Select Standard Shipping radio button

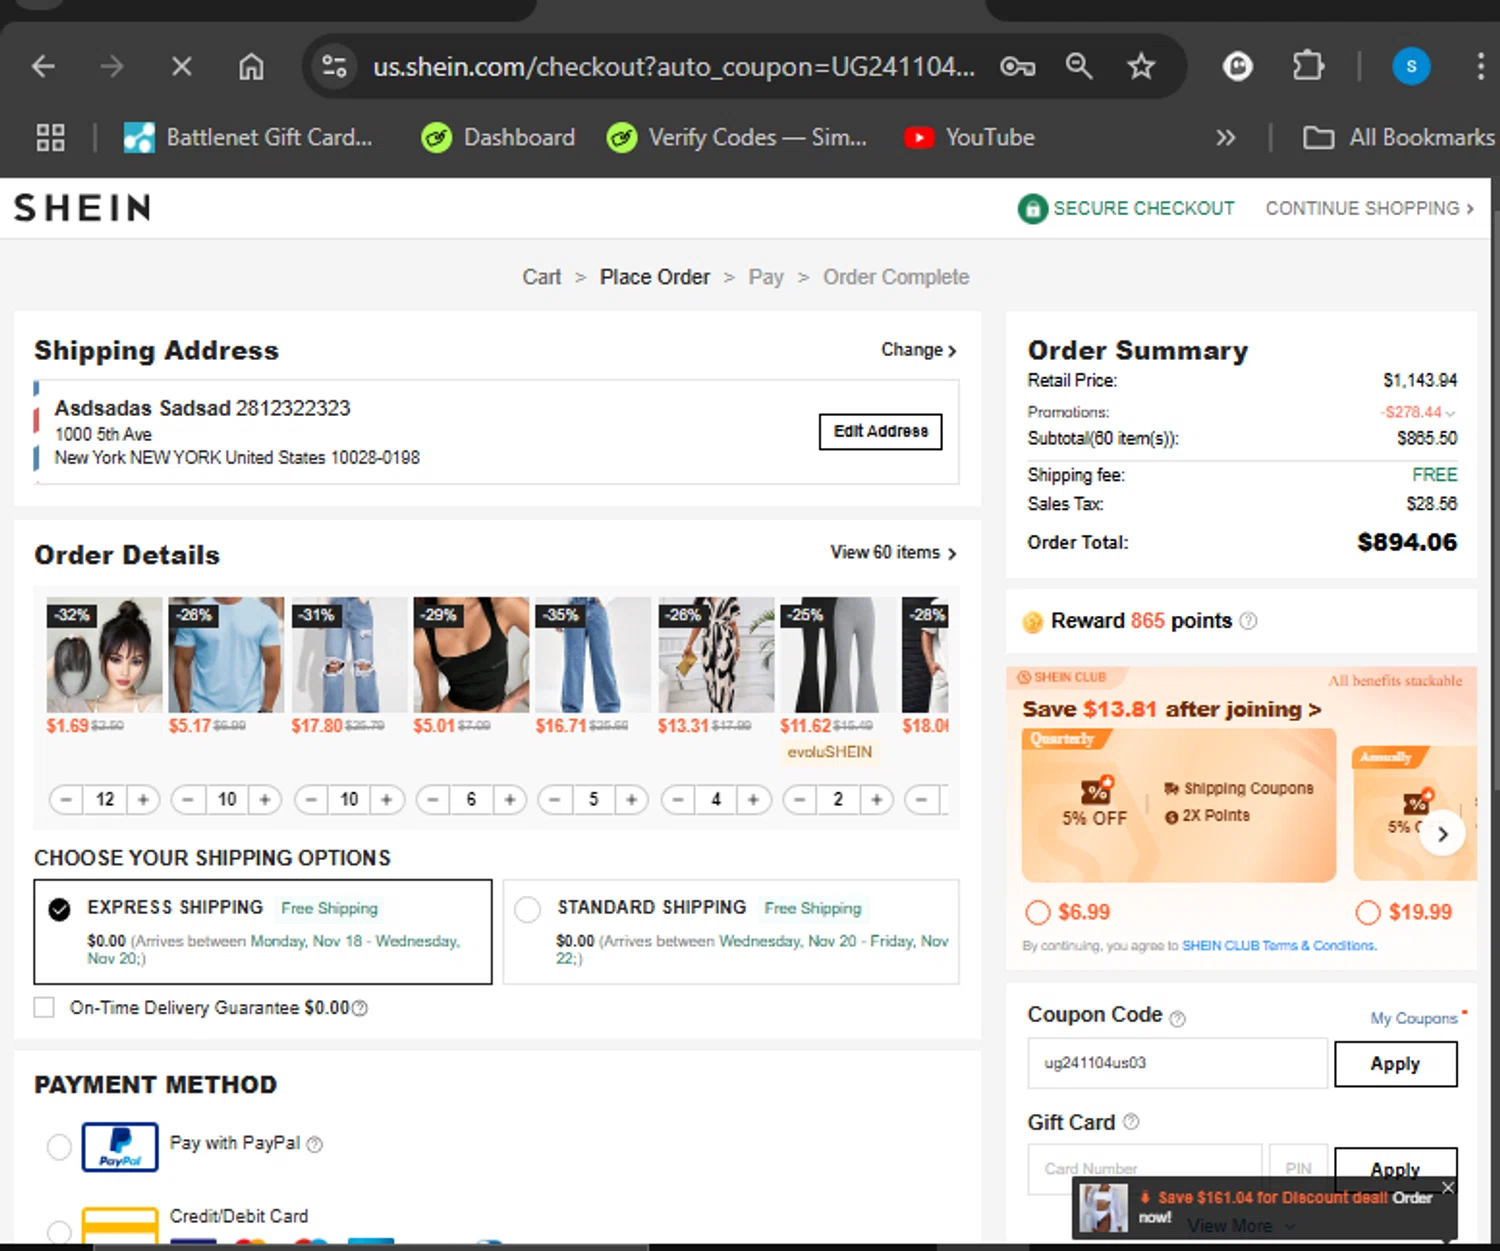[527, 909]
